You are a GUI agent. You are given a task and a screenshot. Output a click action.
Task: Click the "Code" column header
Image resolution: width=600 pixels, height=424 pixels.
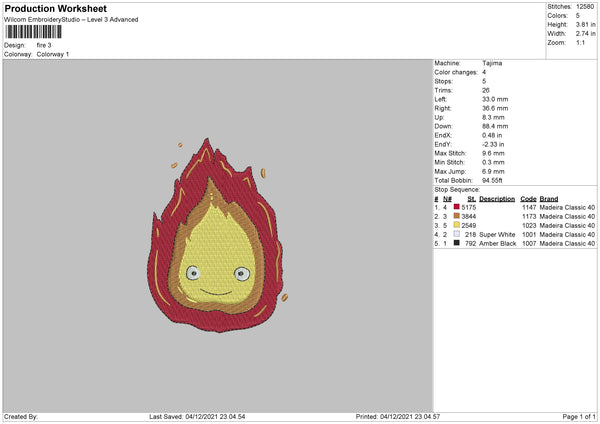tap(528, 199)
